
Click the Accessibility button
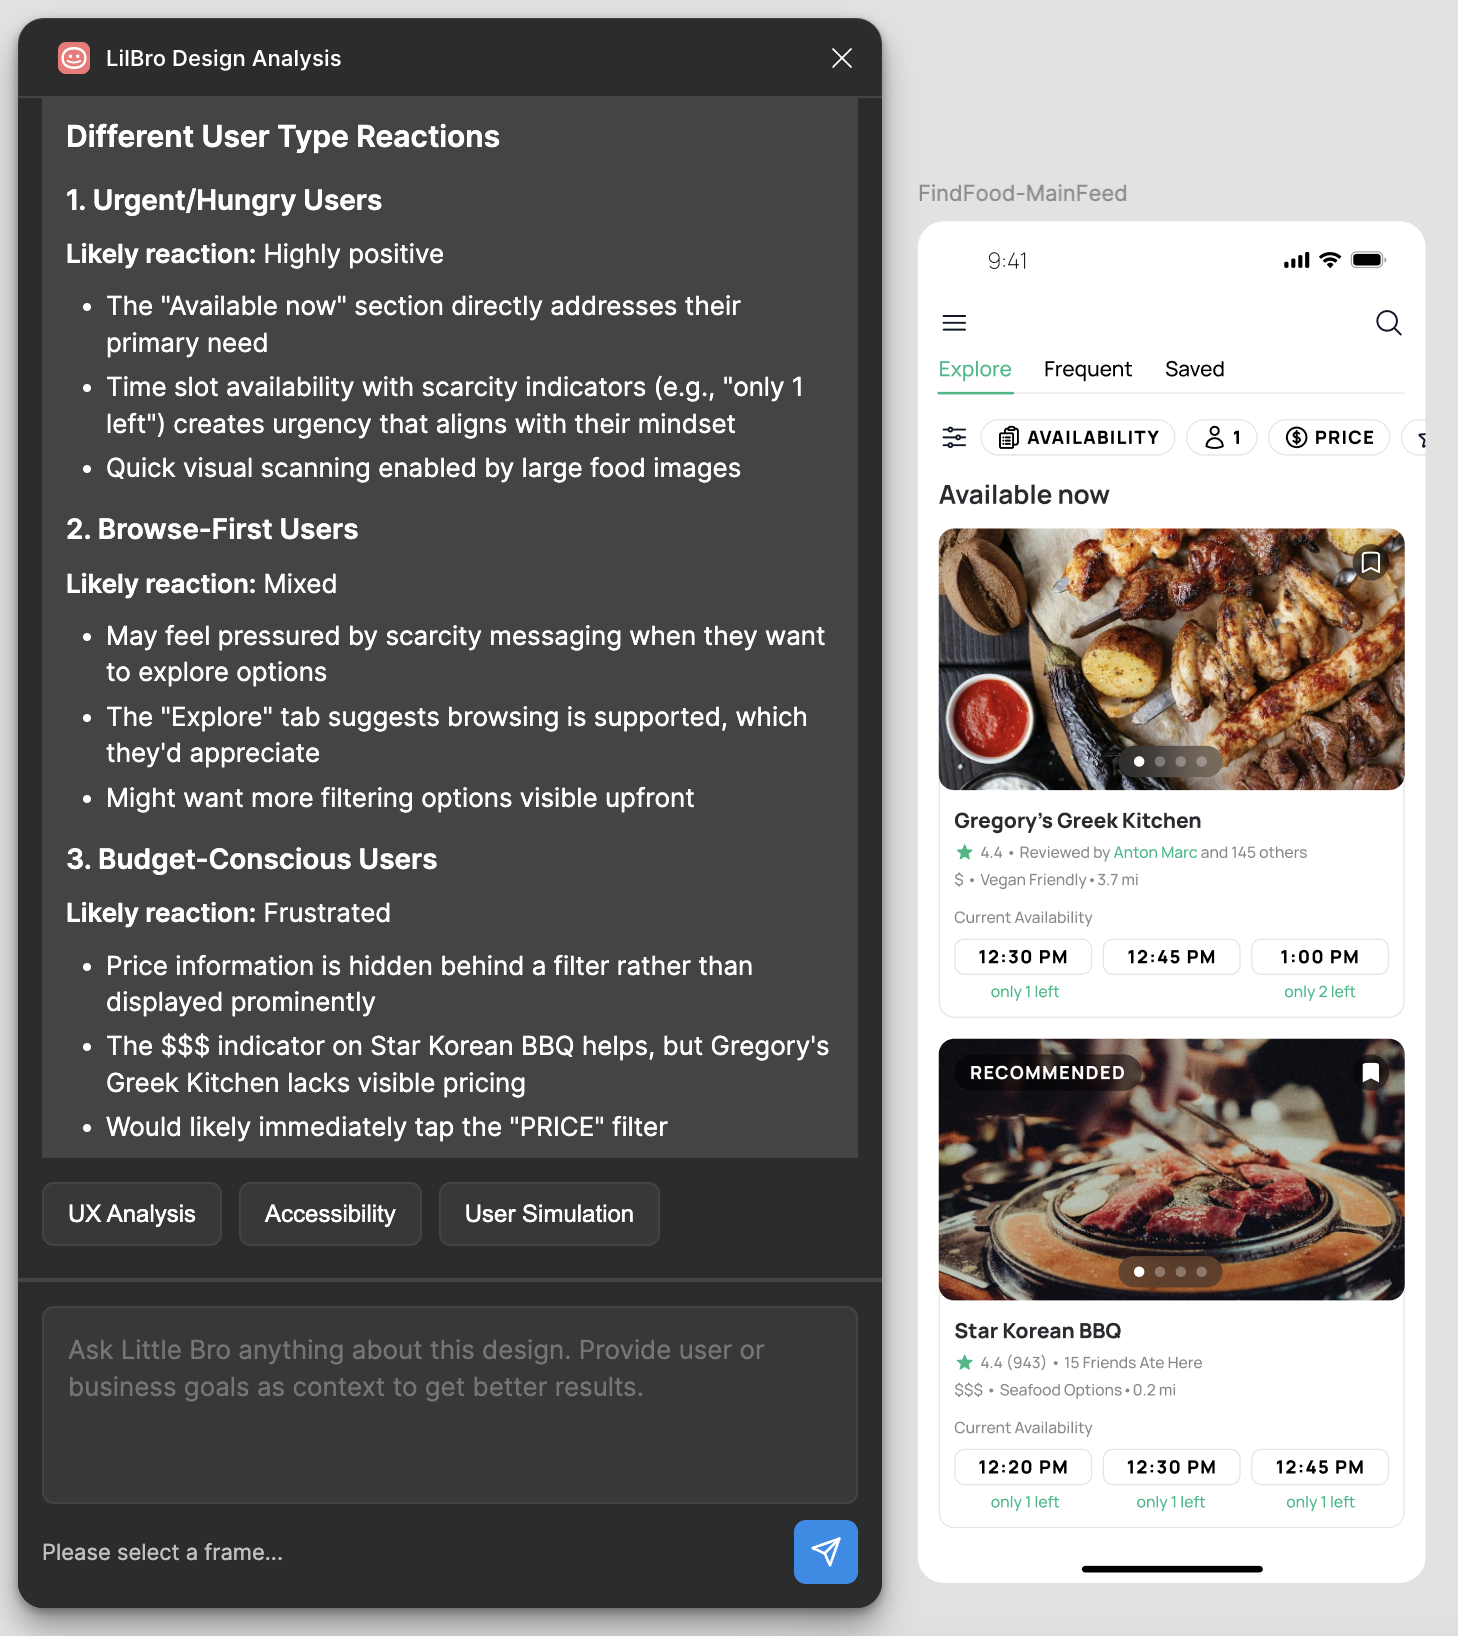pyautogui.click(x=330, y=1214)
